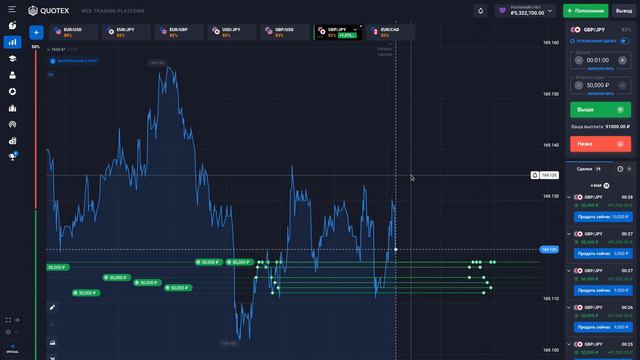Click the green Выше up button
This screenshot has height=360, width=640.
coord(600,110)
